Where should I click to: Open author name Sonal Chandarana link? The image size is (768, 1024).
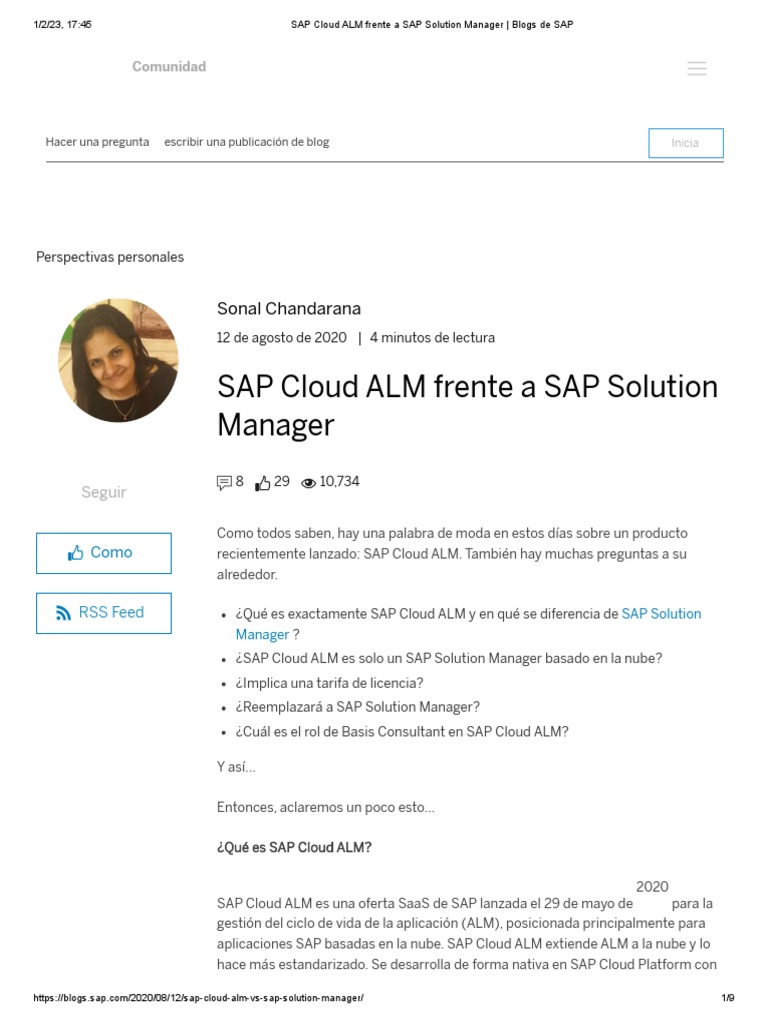[289, 309]
